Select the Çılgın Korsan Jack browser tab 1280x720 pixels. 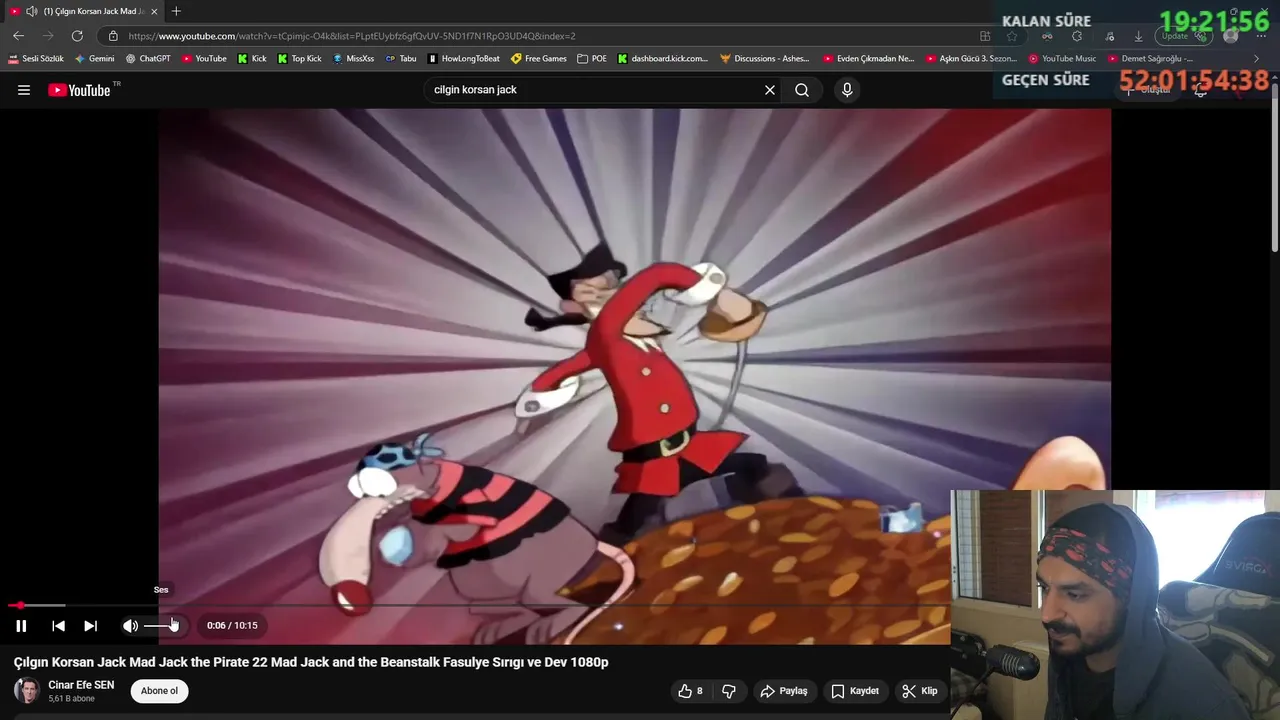(x=84, y=11)
